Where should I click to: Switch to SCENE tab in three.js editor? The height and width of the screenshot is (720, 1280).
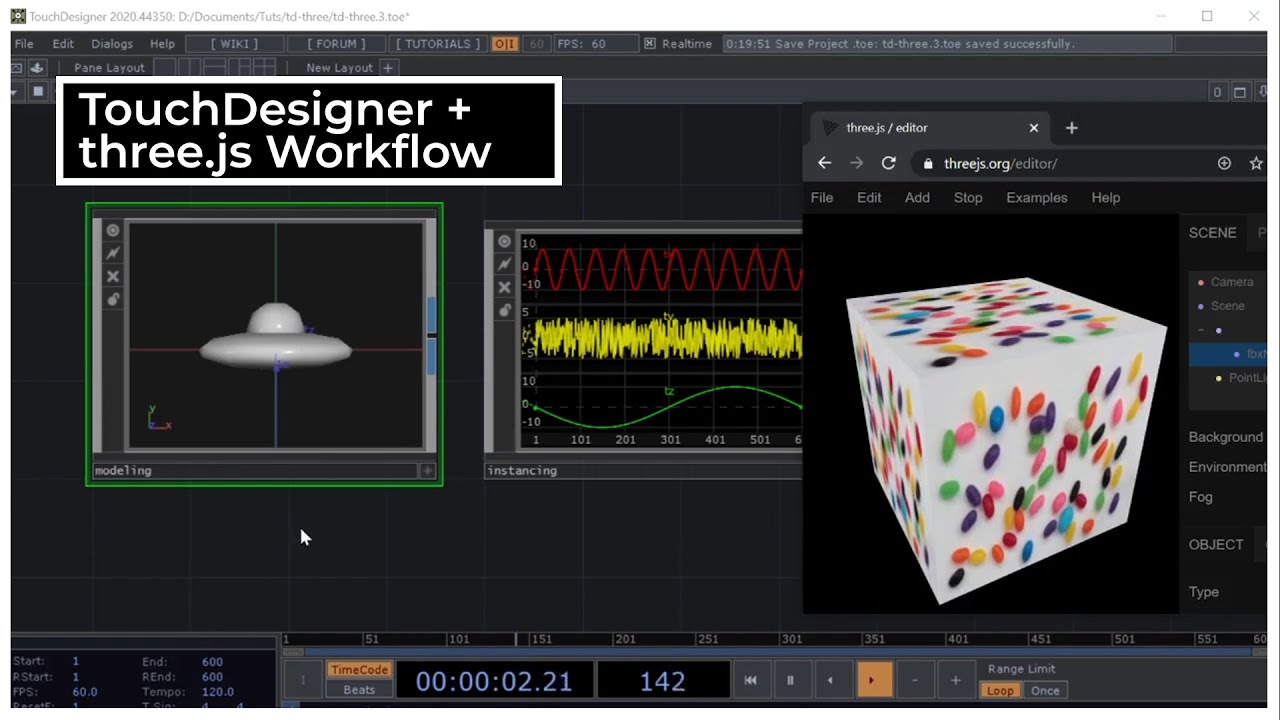[x=1213, y=232]
